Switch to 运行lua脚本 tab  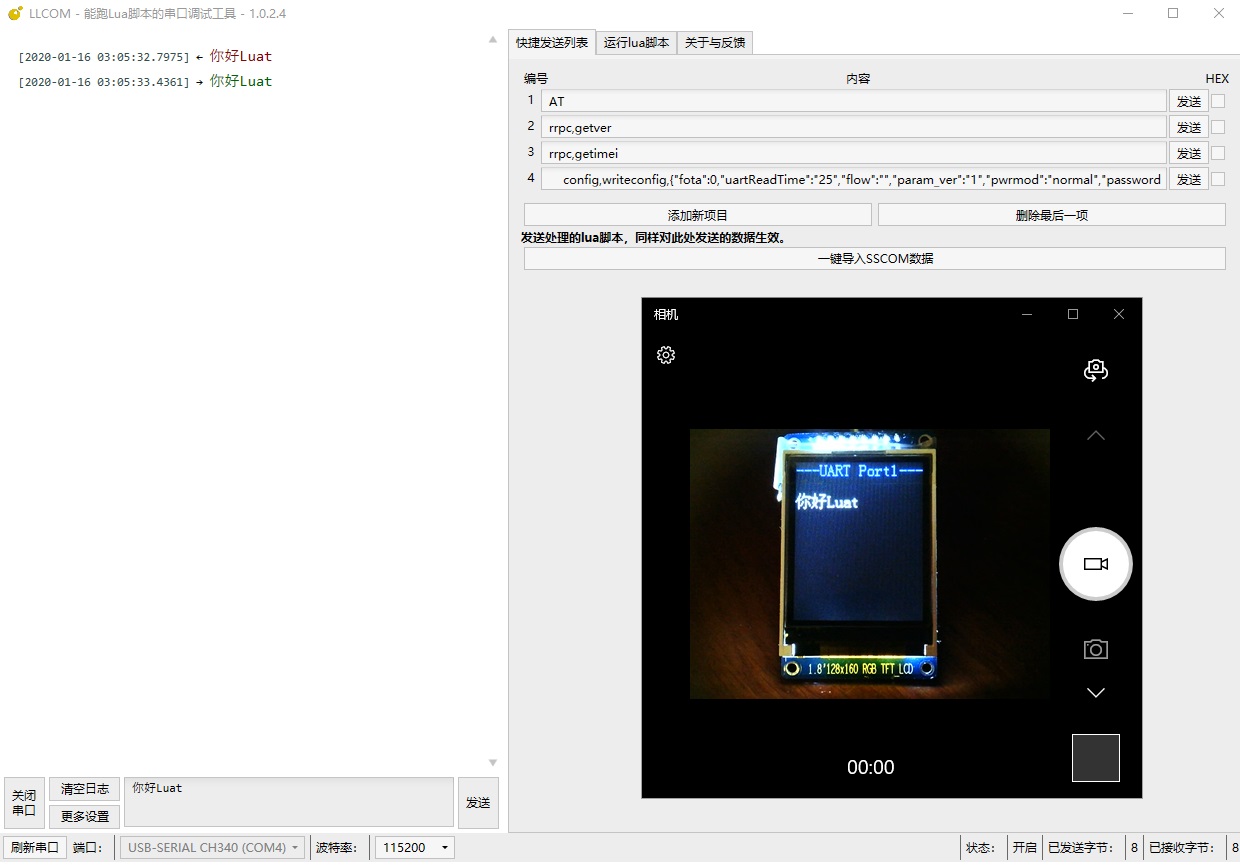(636, 42)
